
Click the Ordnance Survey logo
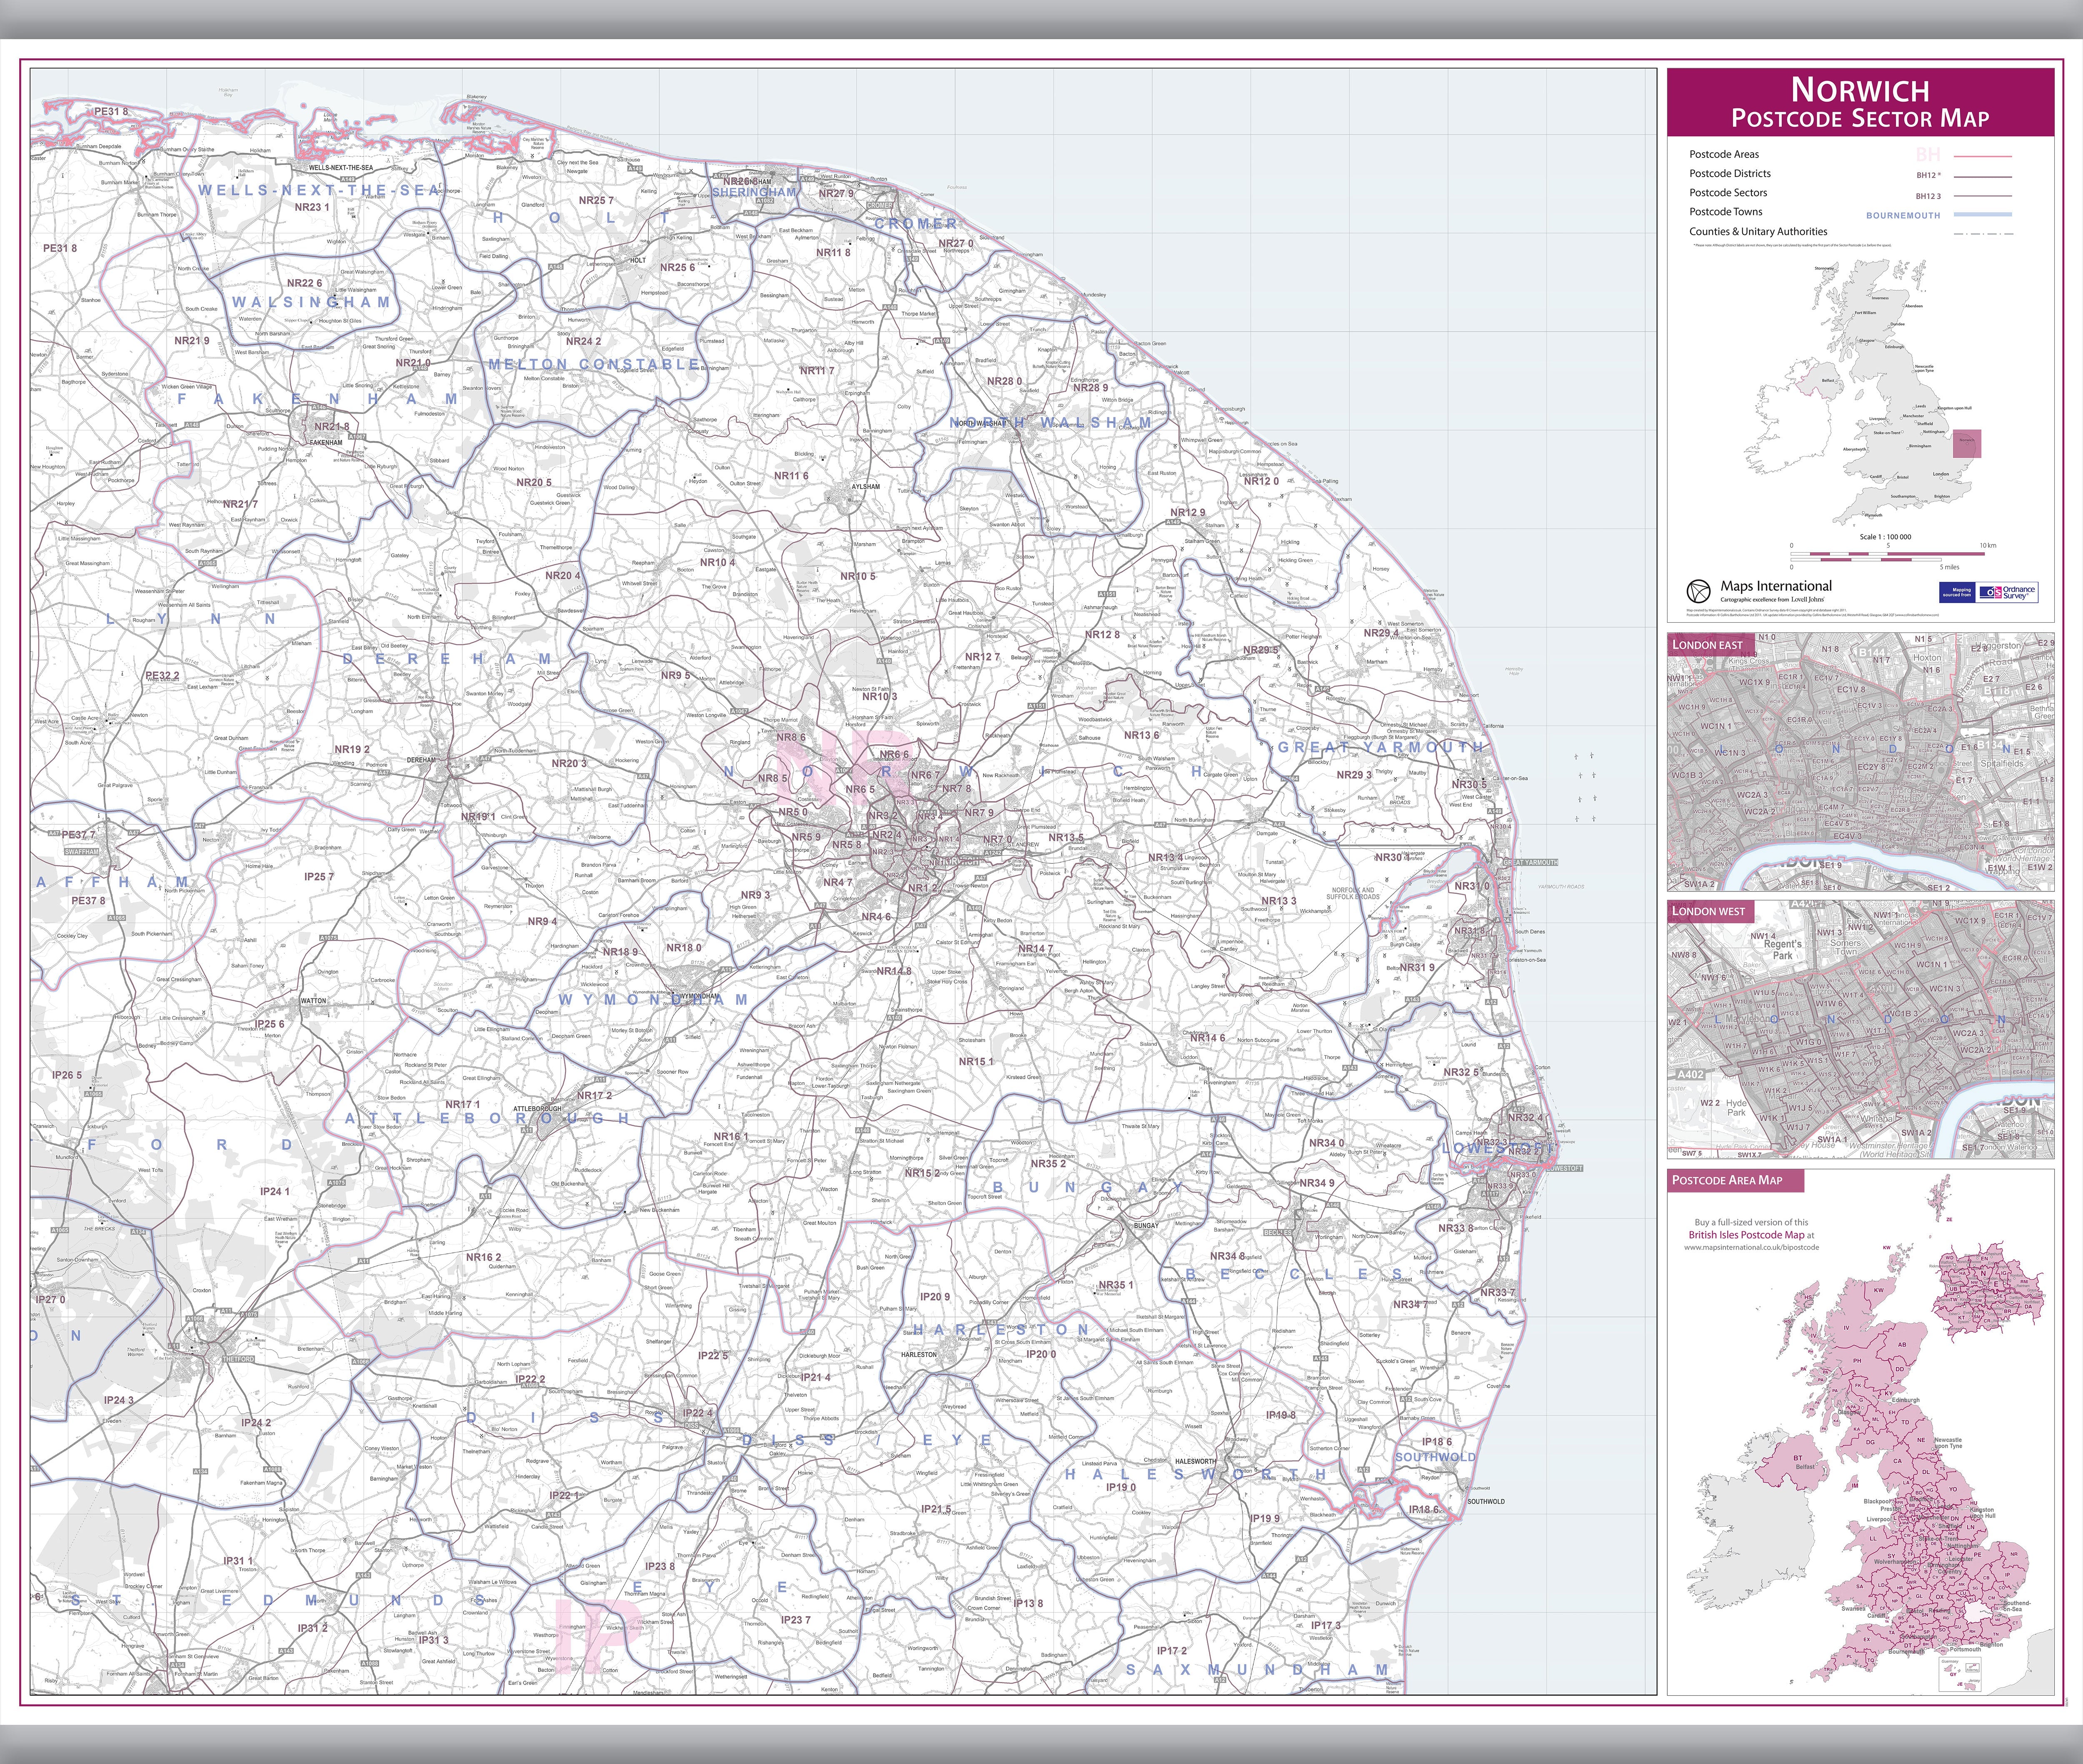coord(2008,592)
